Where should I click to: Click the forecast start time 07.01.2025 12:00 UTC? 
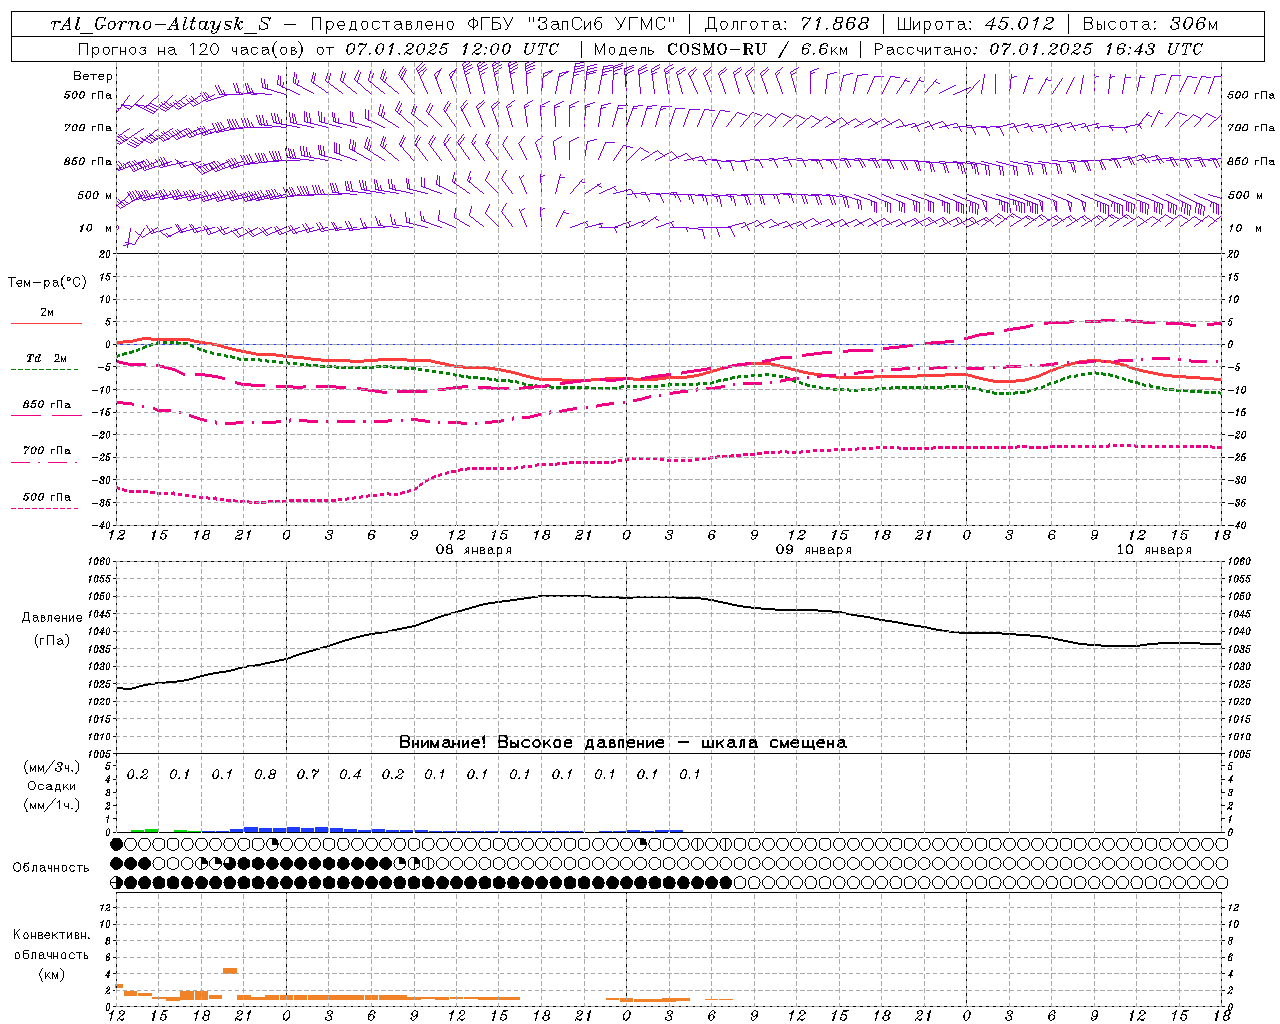[452, 48]
